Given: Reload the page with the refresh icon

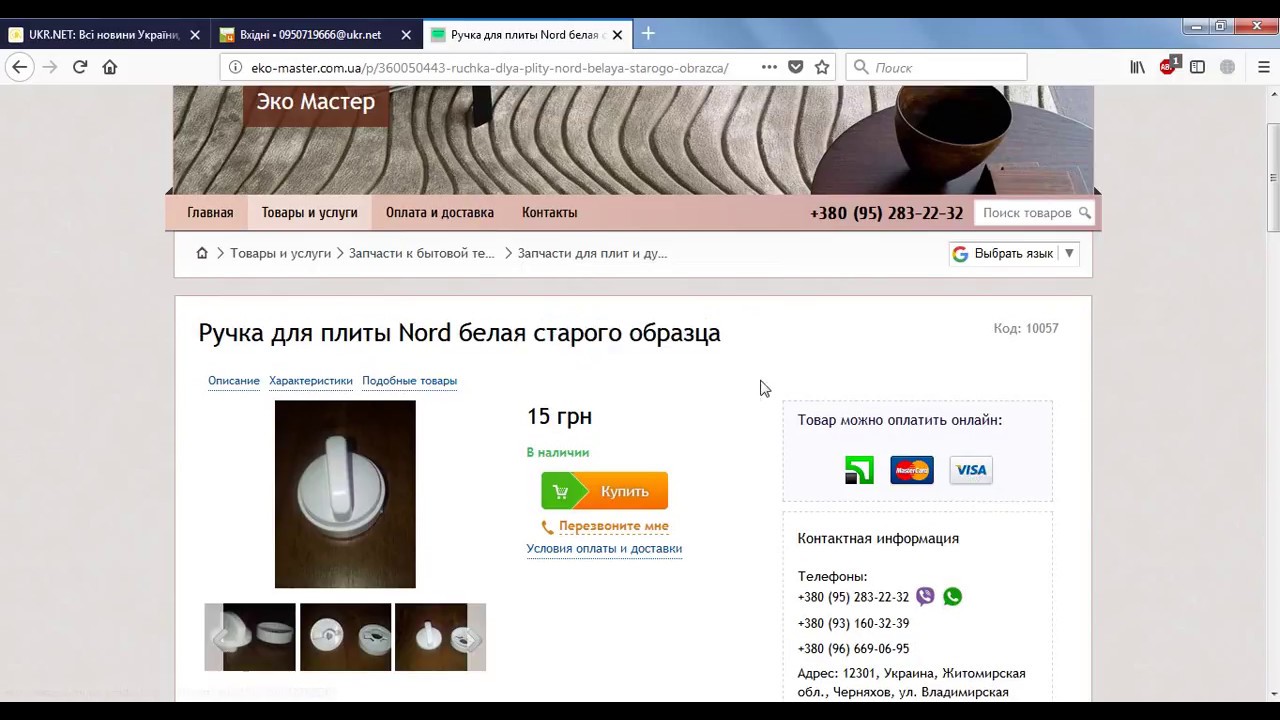Looking at the screenshot, I should click(x=80, y=67).
